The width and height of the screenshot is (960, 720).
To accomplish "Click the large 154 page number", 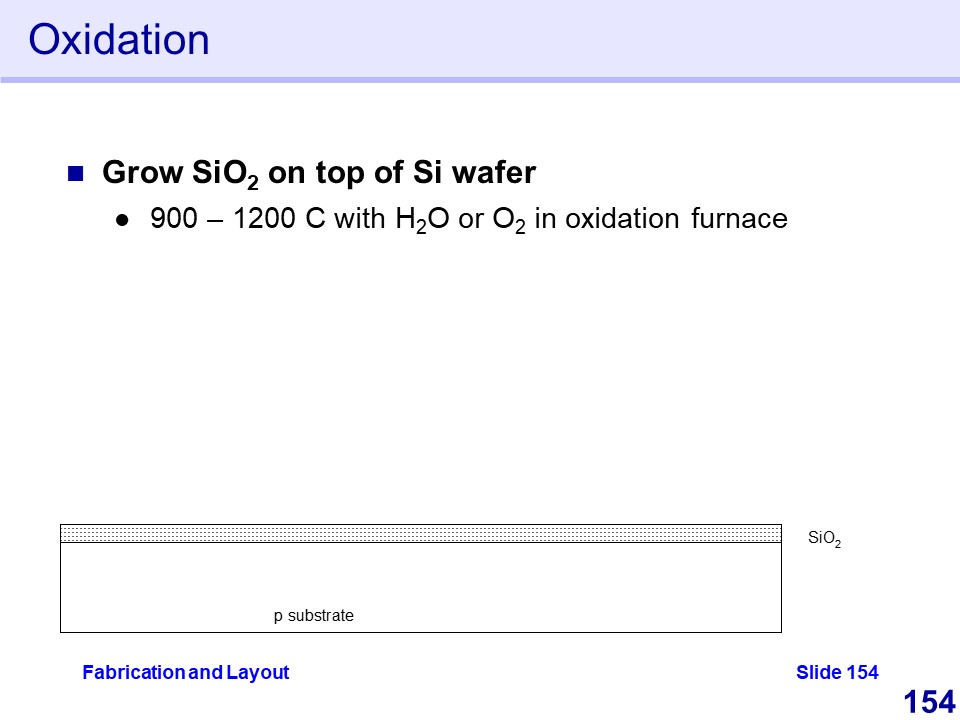I will pyautogui.click(x=929, y=702).
